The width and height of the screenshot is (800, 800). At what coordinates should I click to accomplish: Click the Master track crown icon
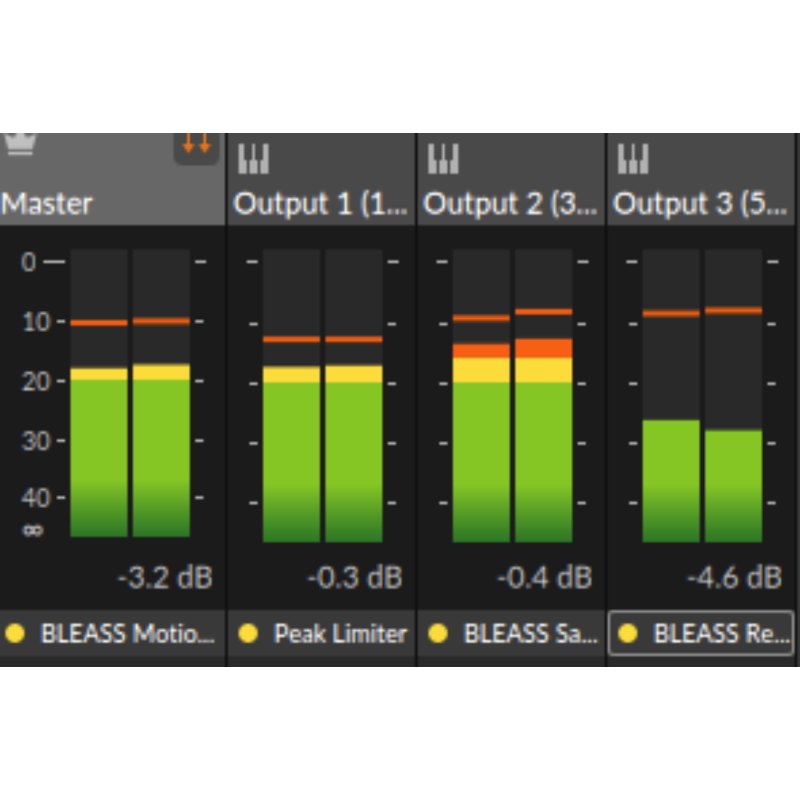click(20, 144)
